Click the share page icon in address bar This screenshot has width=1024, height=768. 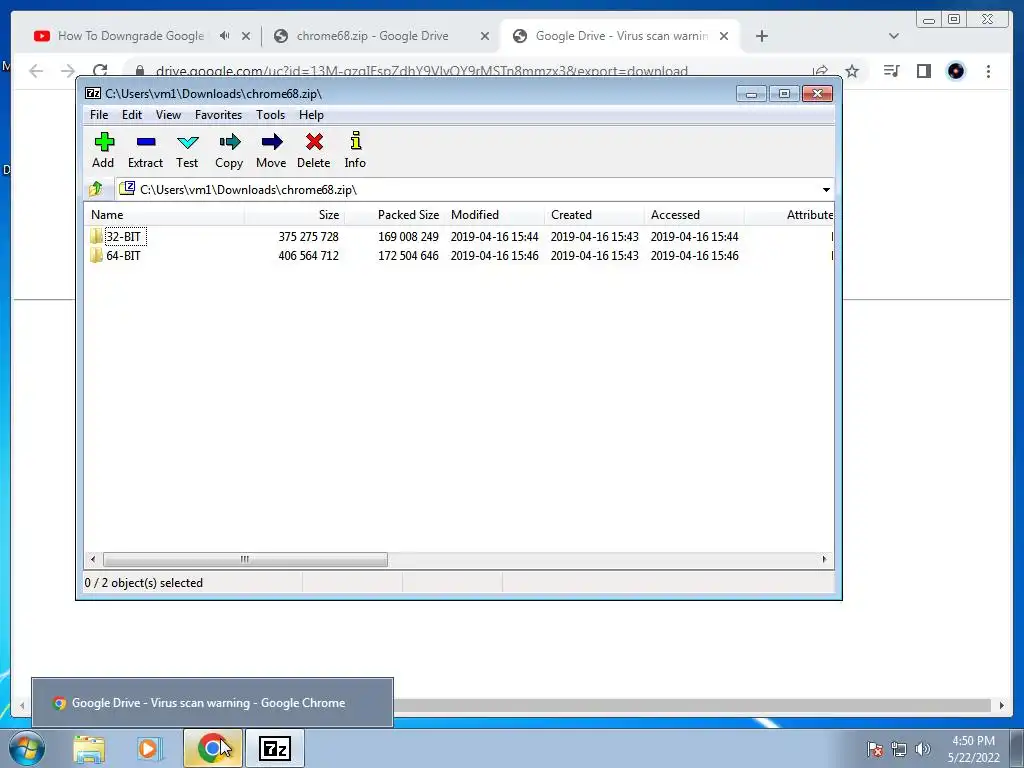pyautogui.click(x=820, y=71)
